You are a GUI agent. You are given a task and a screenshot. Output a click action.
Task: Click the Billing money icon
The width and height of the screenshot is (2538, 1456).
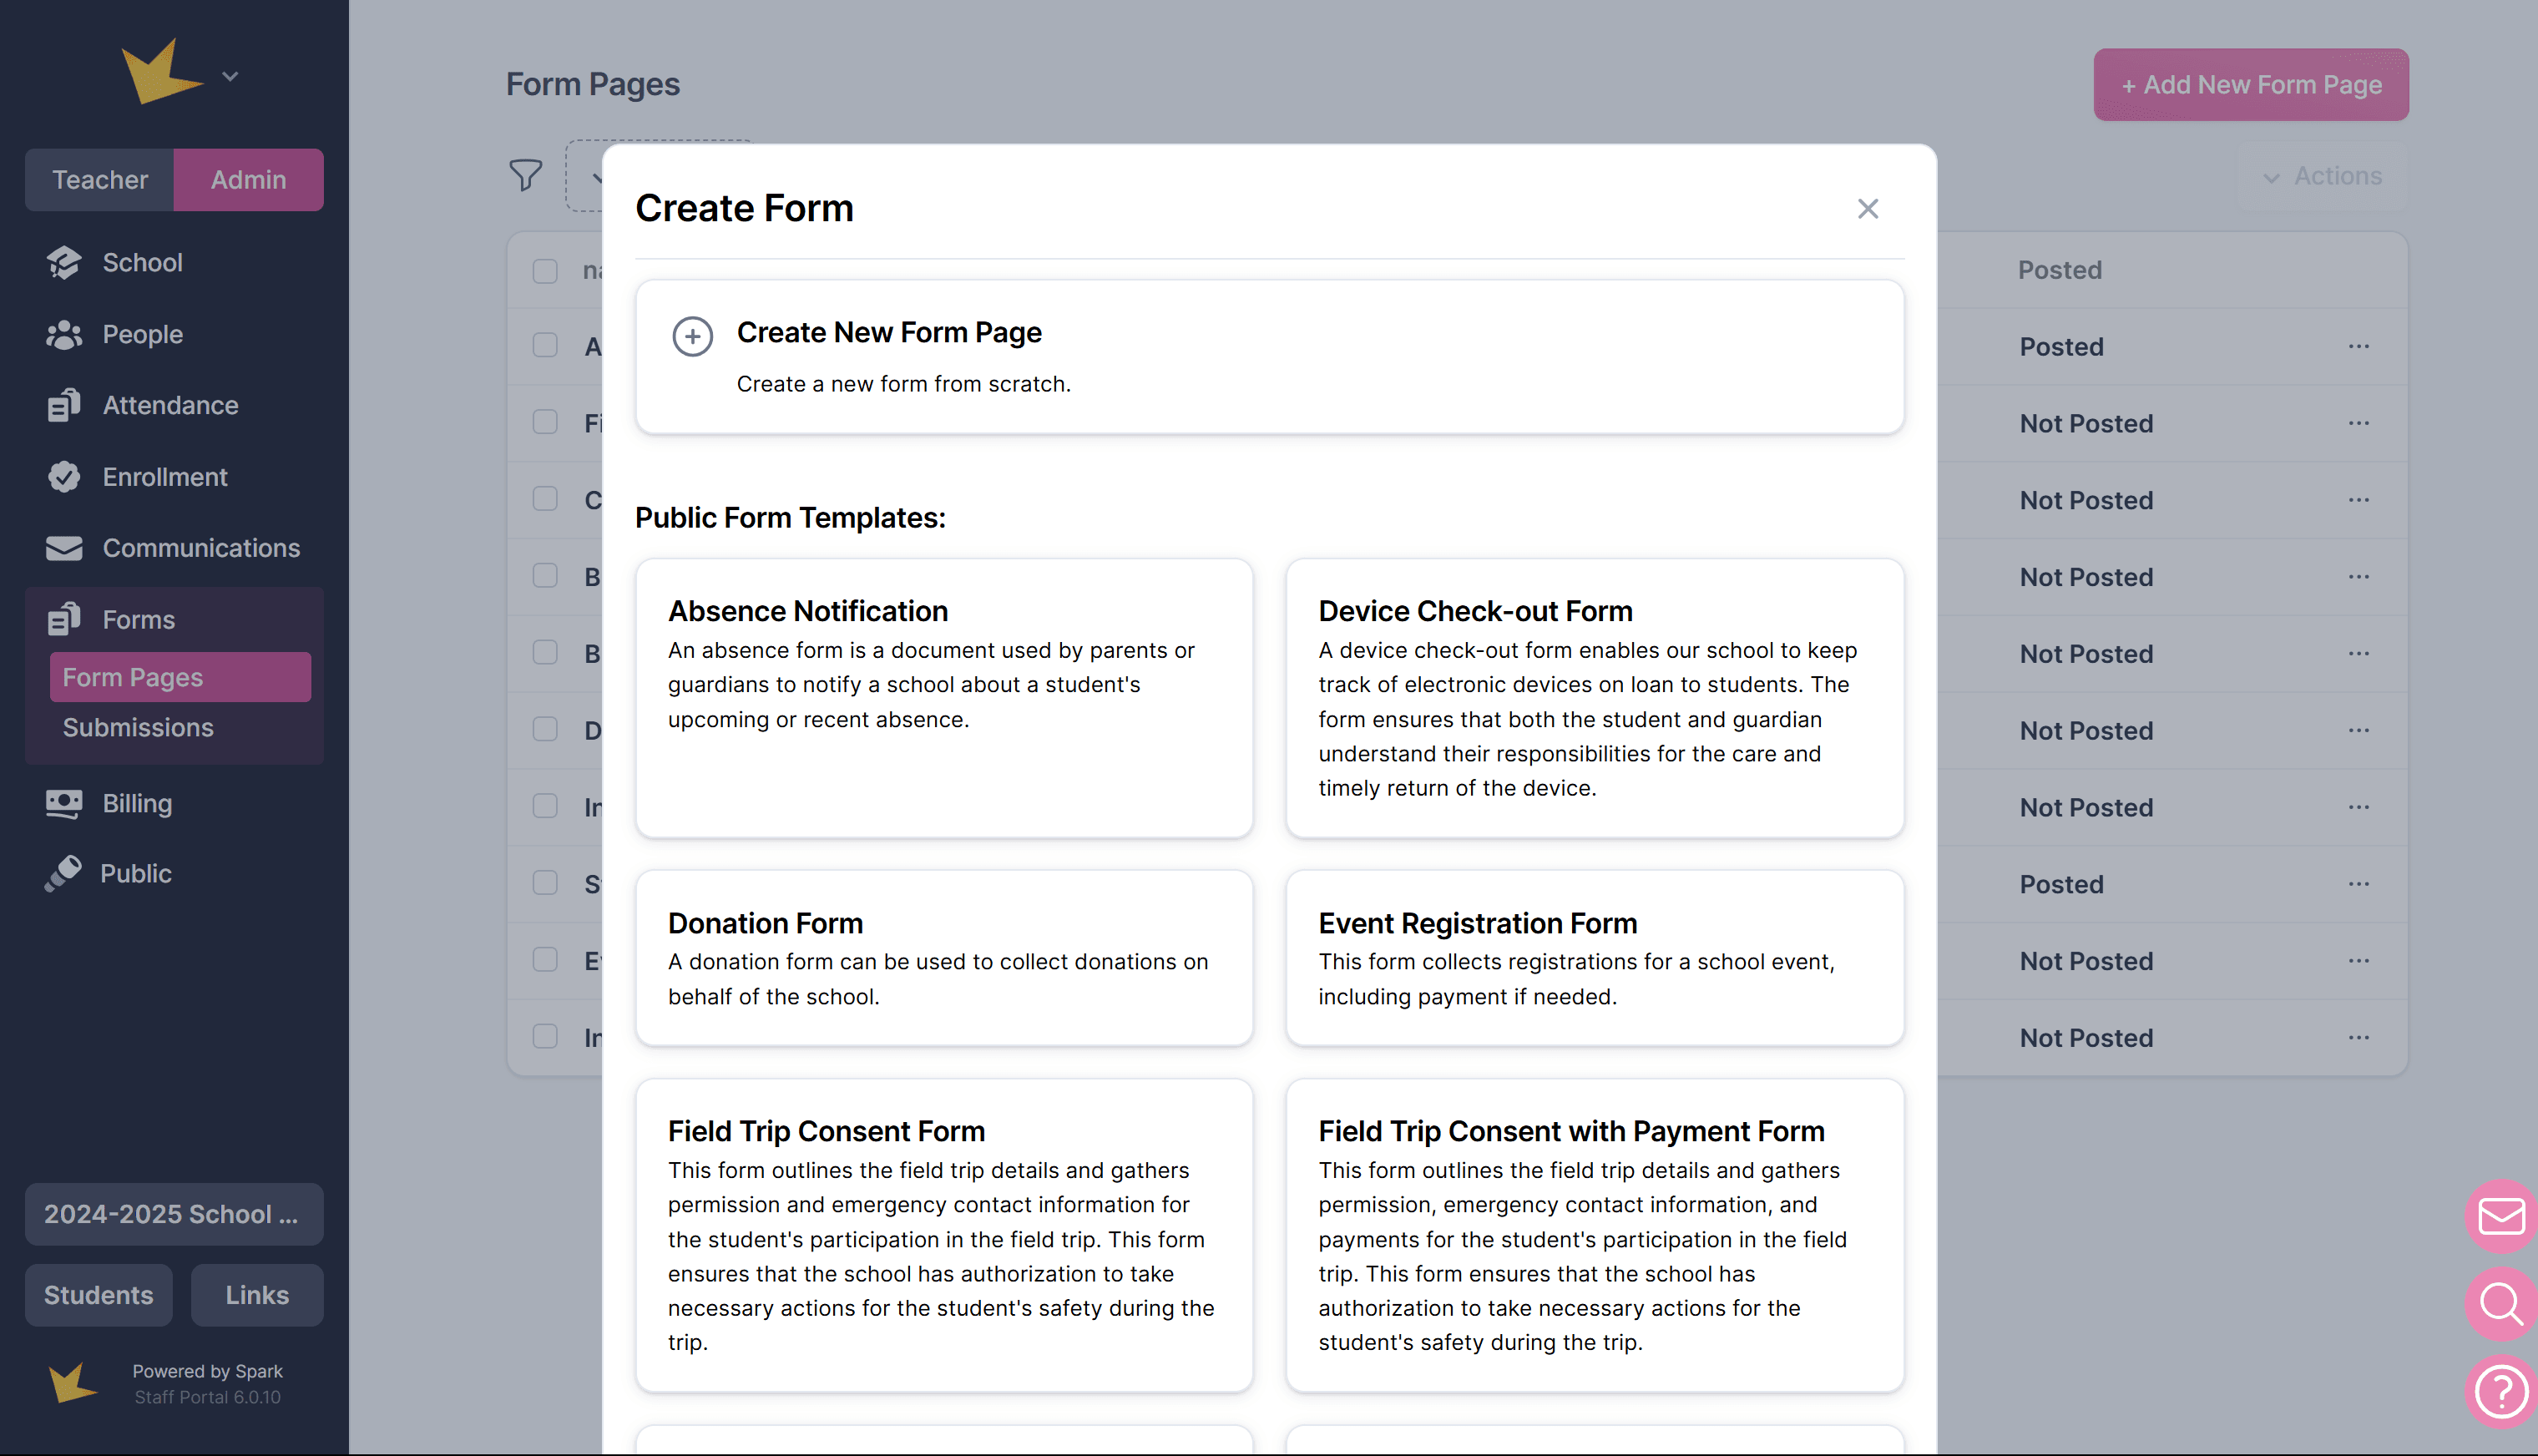(63, 803)
